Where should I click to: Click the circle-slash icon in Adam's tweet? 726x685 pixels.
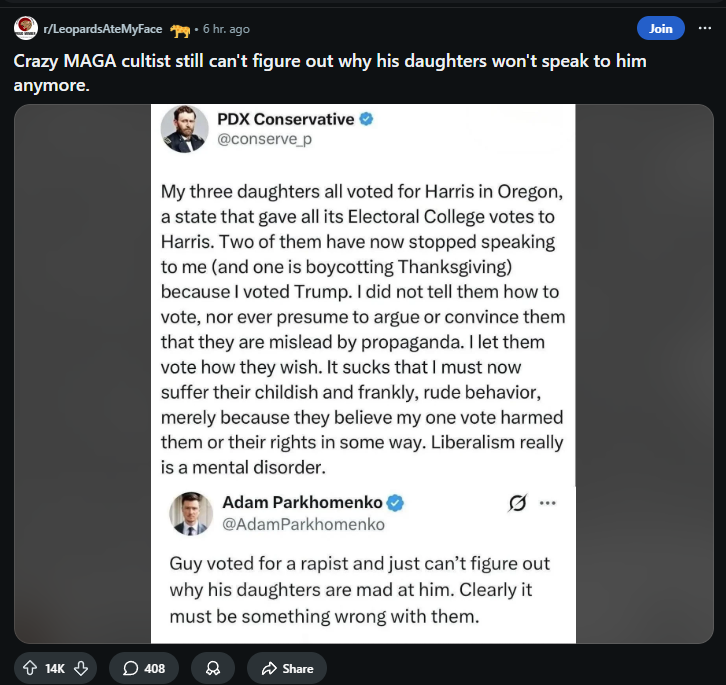click(x=517, y=503)
